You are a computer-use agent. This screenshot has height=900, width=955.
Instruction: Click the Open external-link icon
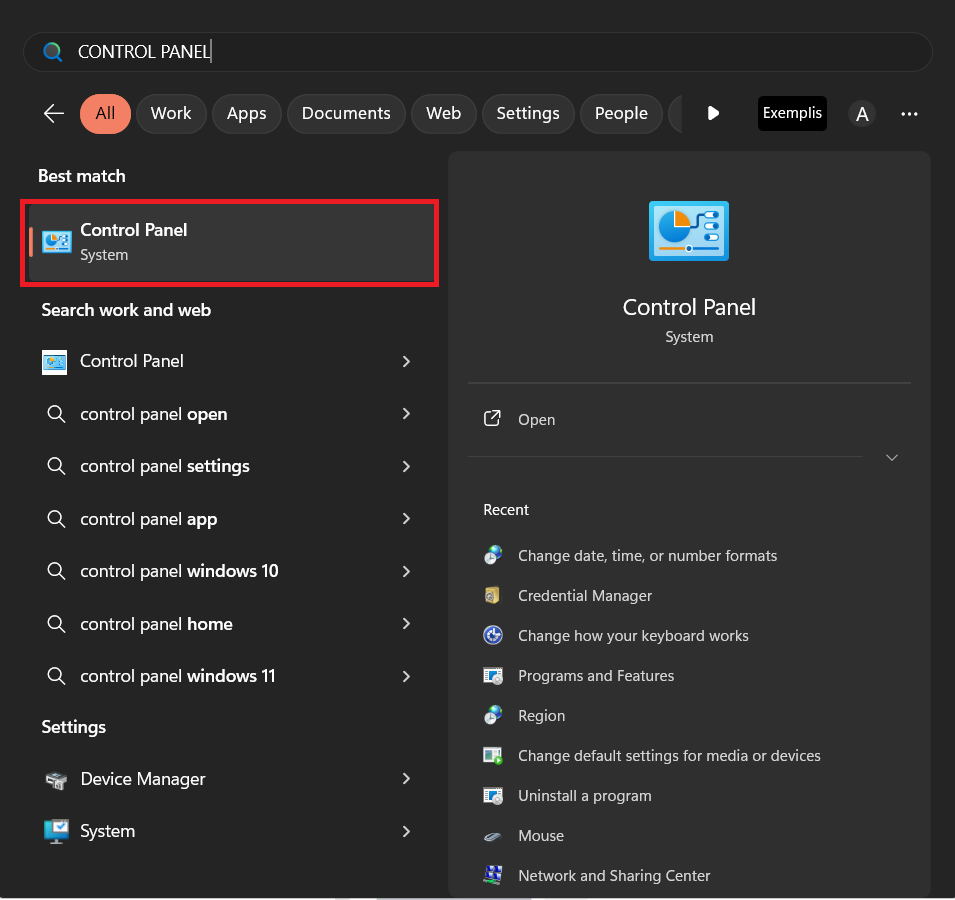(x=492, y=418)
